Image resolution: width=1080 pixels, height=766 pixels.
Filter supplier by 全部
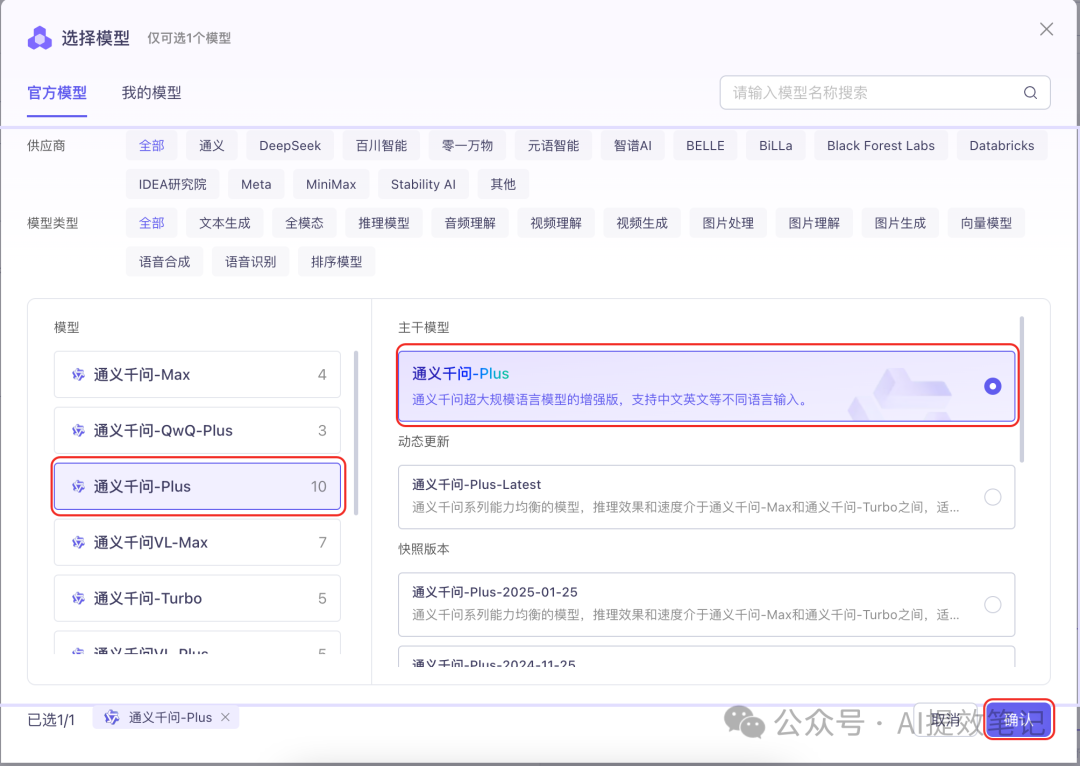pos(152,145)
